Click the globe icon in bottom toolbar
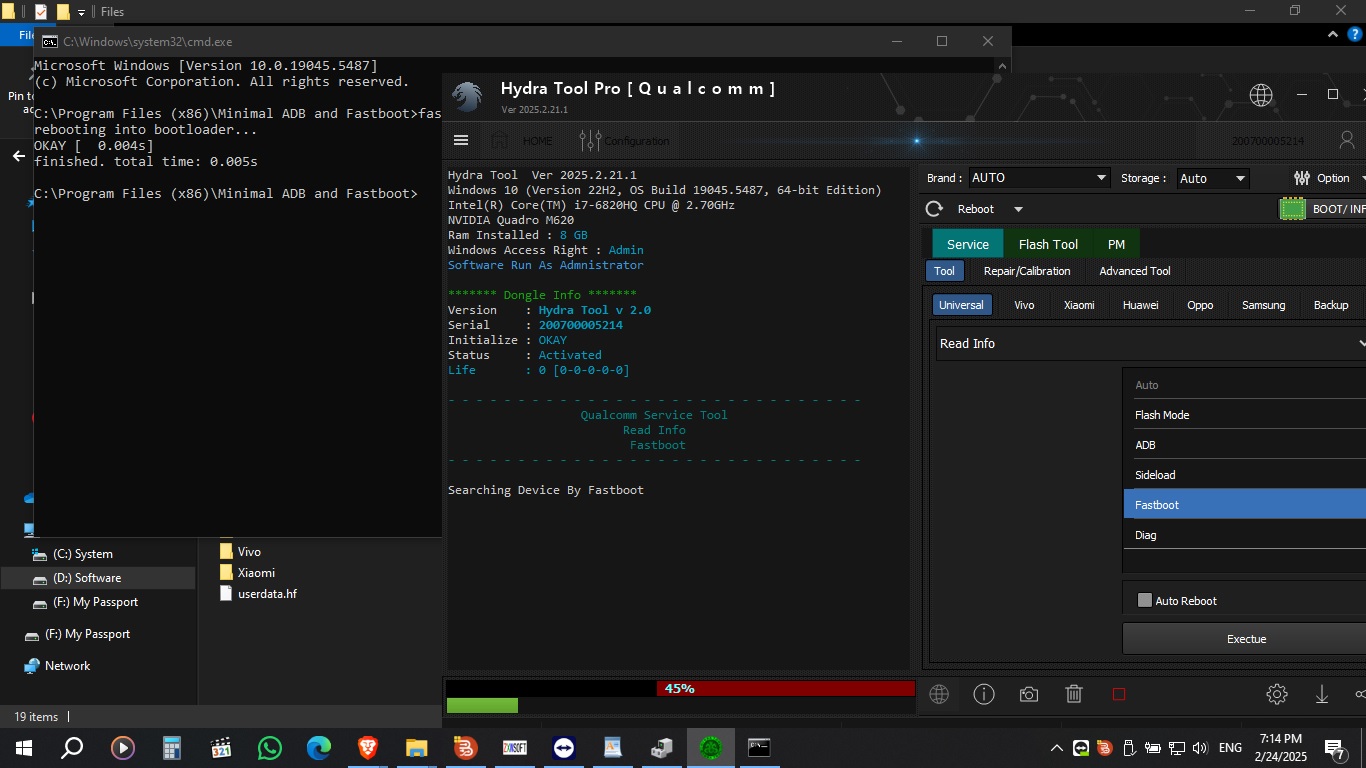 point(939,694)
